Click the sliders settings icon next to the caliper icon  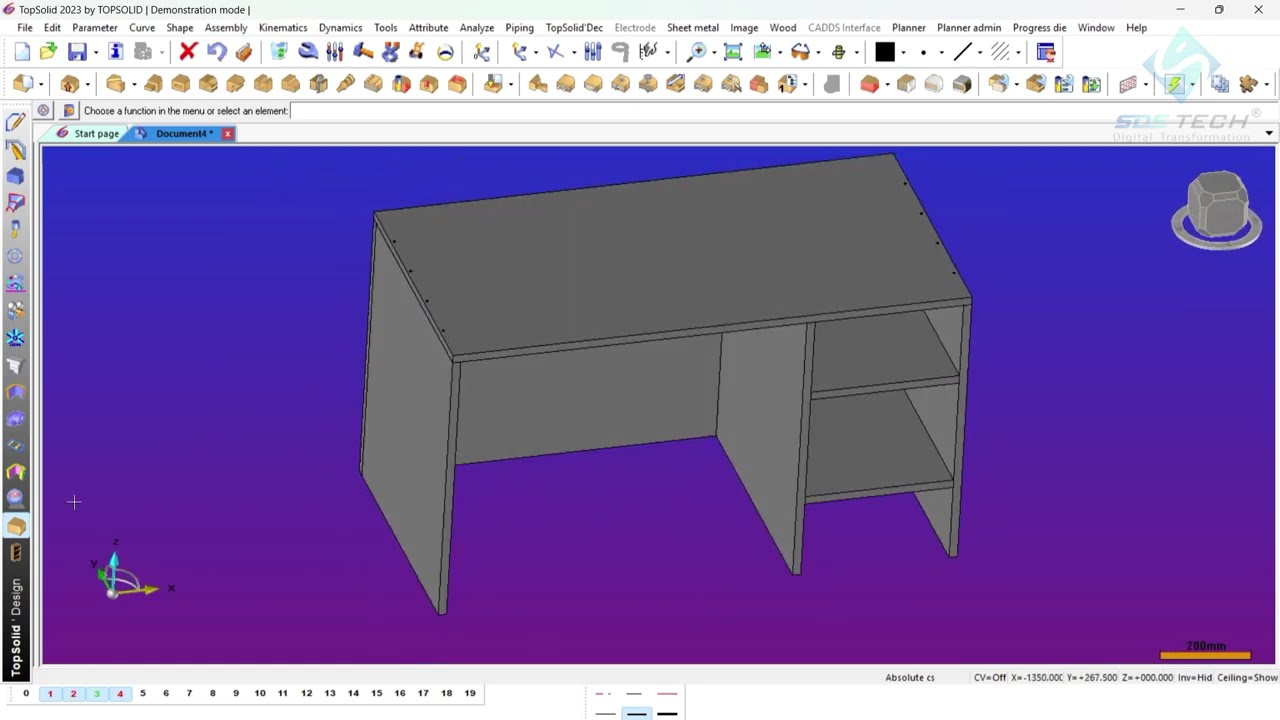point(335,52)
